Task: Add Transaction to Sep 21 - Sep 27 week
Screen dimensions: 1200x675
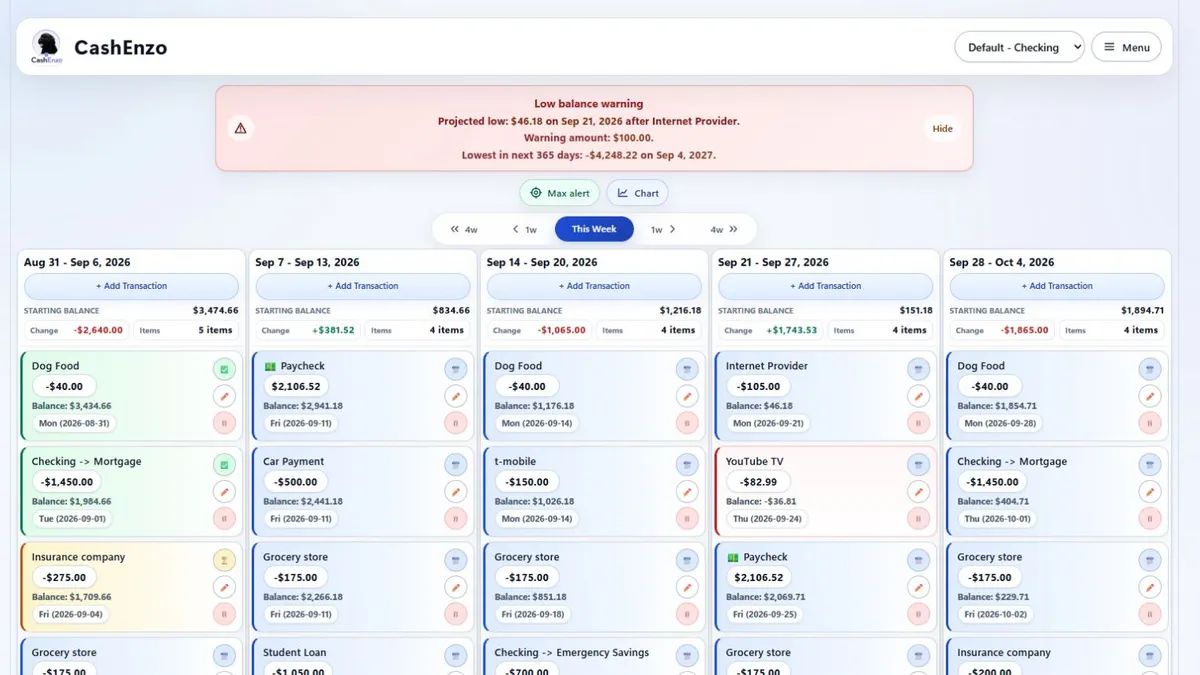Action: (x=826, y=286)
